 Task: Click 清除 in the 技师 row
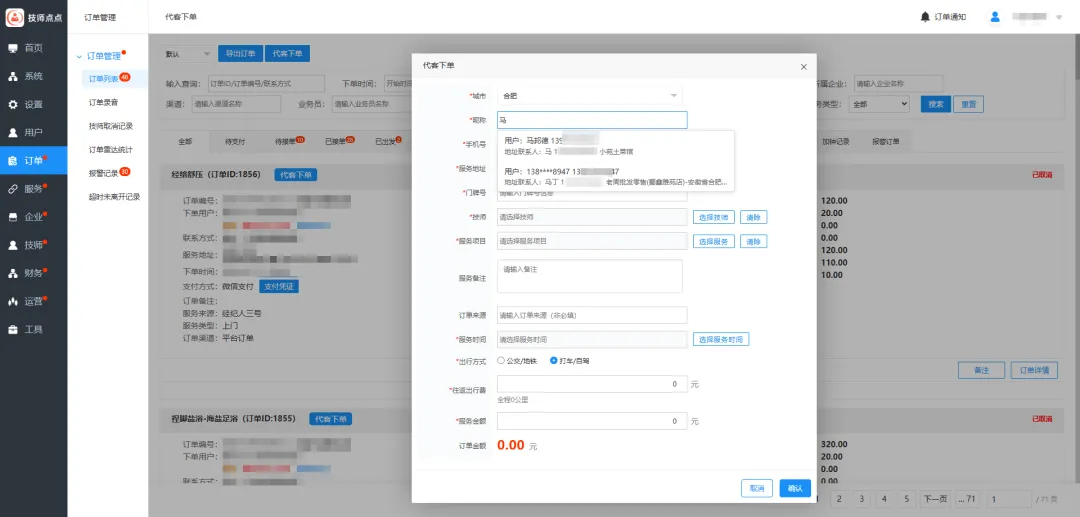pos(754,217)
